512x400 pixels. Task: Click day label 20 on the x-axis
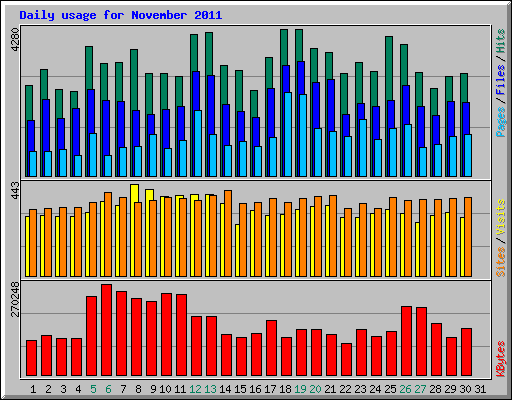coord(315,389)
